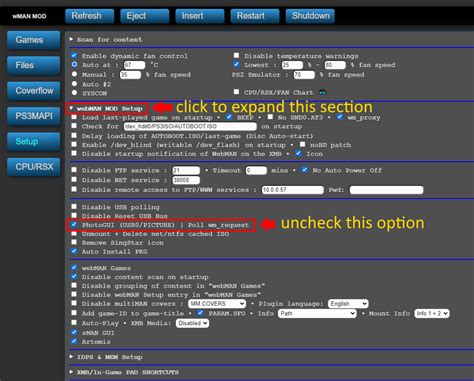Toggle No Auto Power Off checkbox
Image resolution: width=474 pixels, height=381 pixels.
pyautogui.click(x=304, y=170)
